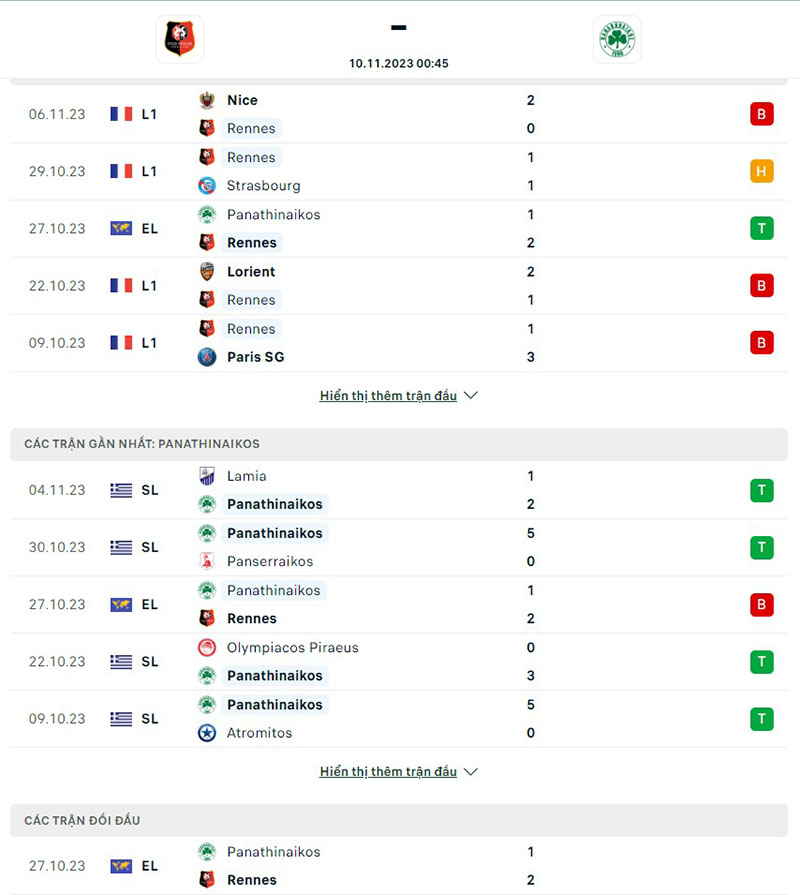Screen dimensions: 800x895
Task: Click the orange H badge on the Strasbourg row
Action: [x=762, y=171]
